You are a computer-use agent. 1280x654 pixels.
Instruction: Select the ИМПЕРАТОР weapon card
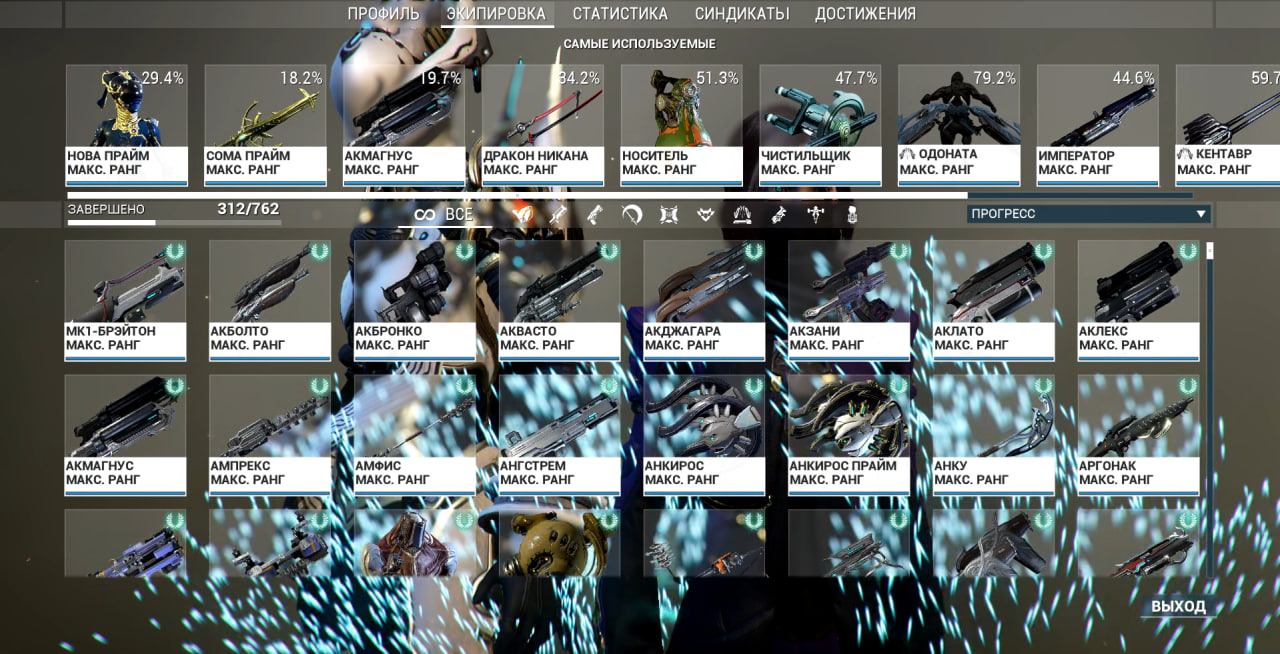pos(1098,125)
